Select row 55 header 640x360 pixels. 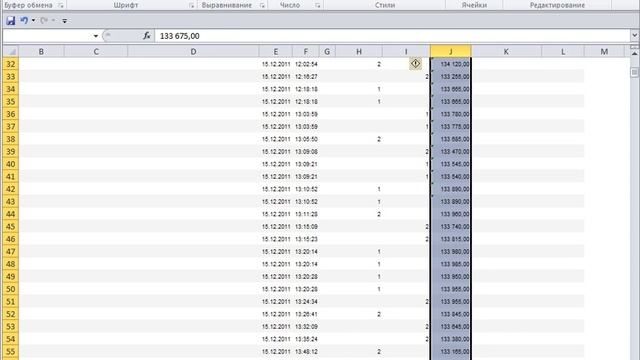(x=11, y=352)
